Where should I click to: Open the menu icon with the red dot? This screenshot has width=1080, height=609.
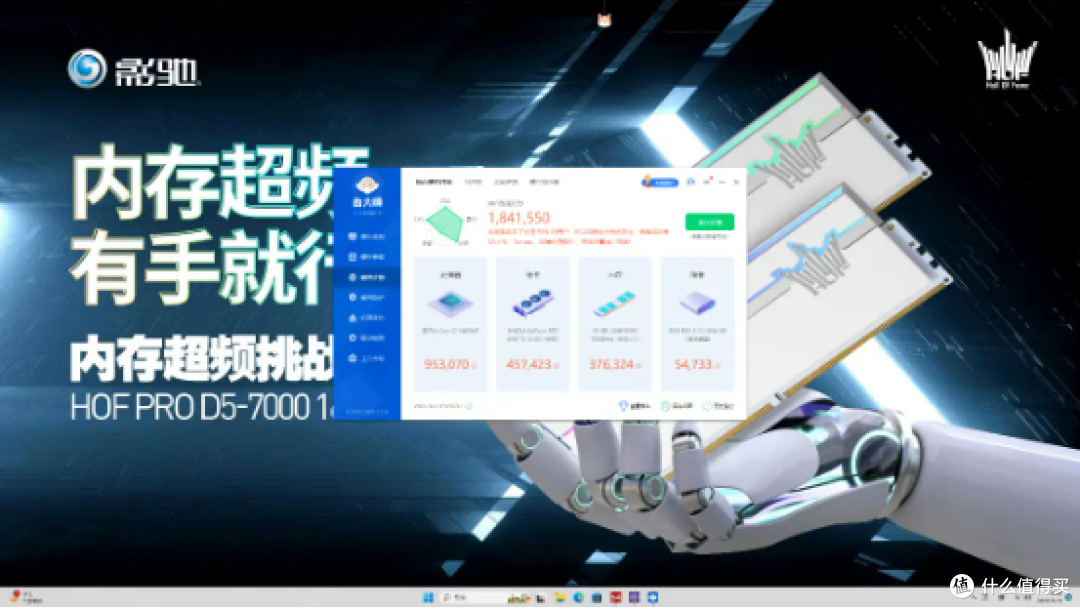point(707,182)
